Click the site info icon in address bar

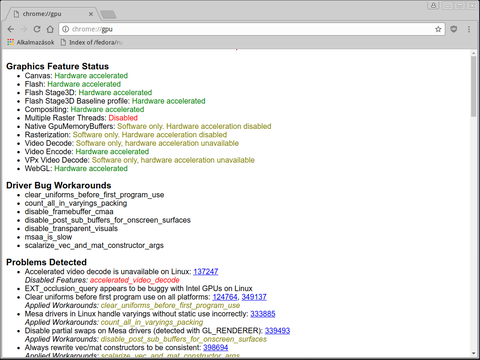[66, 29]
